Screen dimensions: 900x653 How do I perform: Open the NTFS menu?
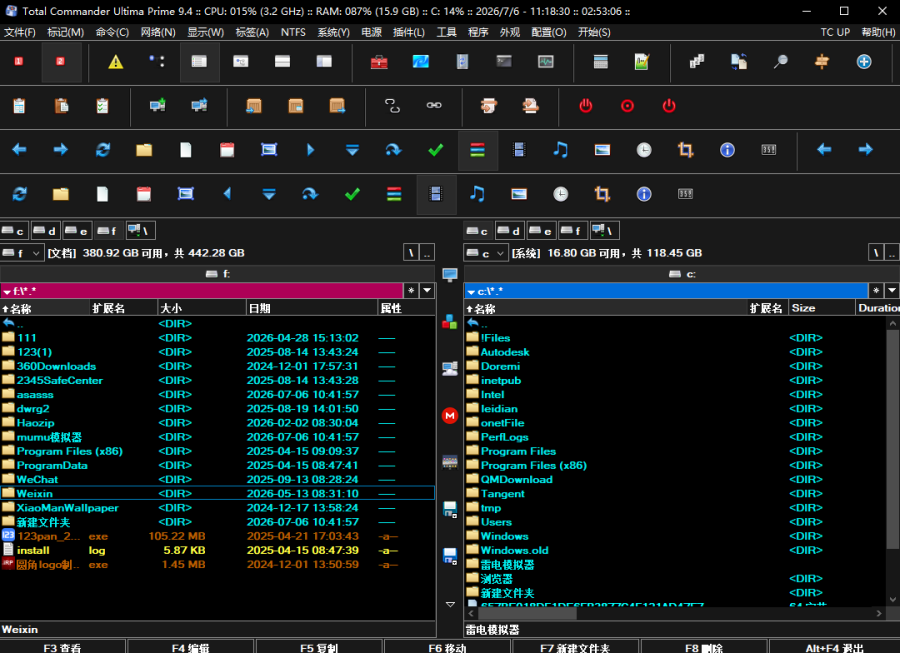pyautogui.click(x=293, y=32)
